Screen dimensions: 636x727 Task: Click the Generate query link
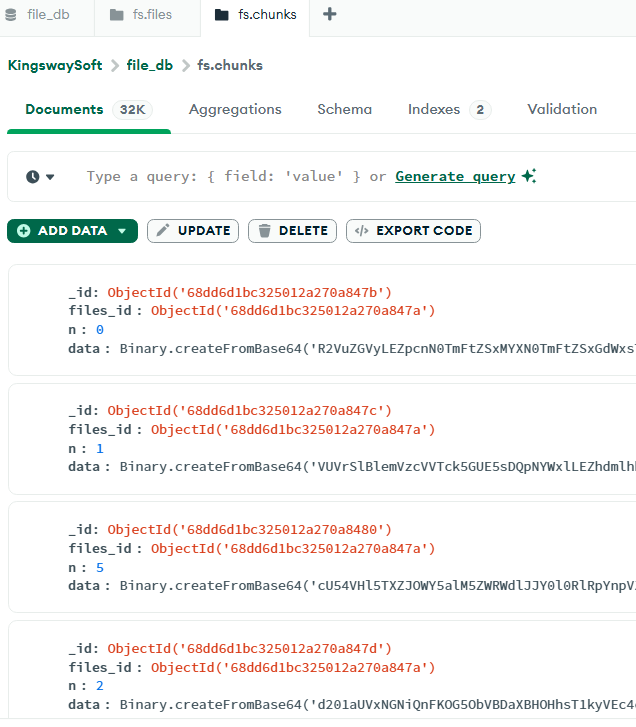[455, 176]
